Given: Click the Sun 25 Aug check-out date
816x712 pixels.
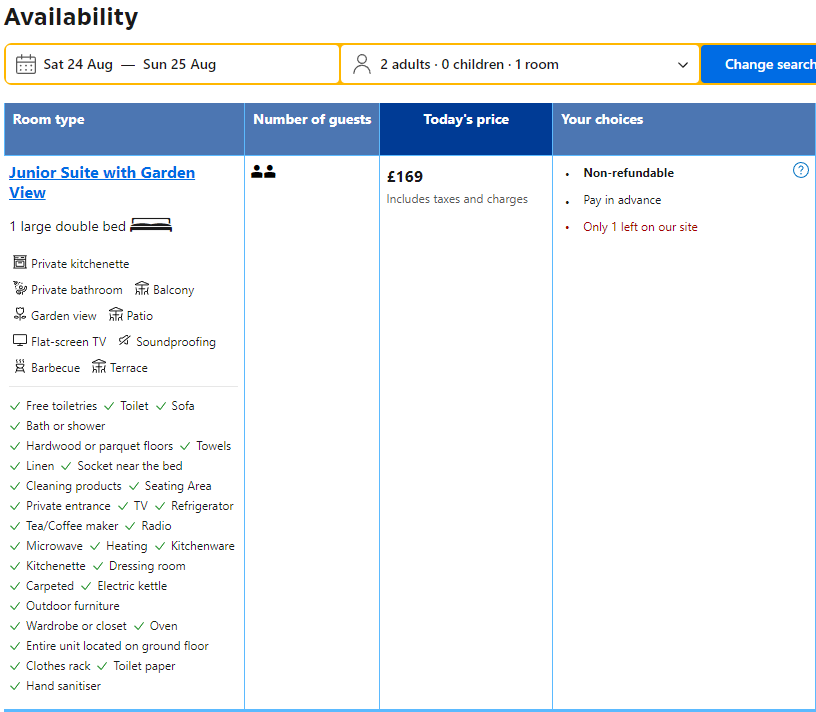Looking at the screenshot, I should pos(179,65).
